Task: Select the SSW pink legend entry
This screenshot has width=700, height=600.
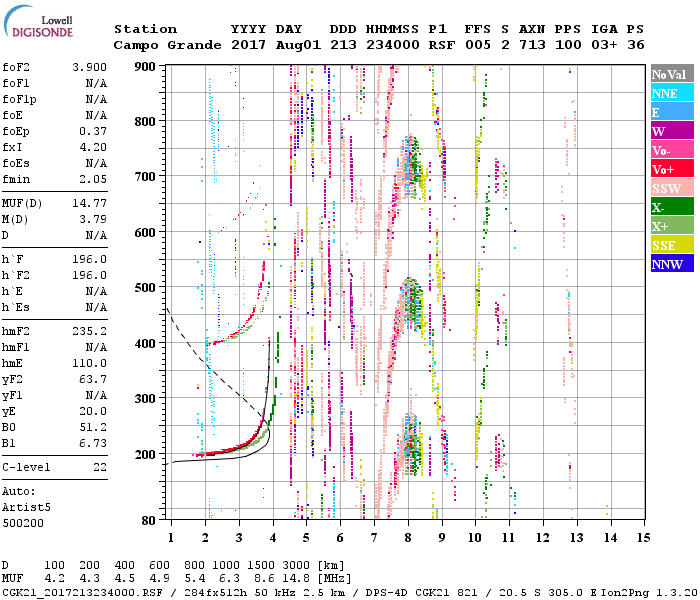Action: [672, 188]
